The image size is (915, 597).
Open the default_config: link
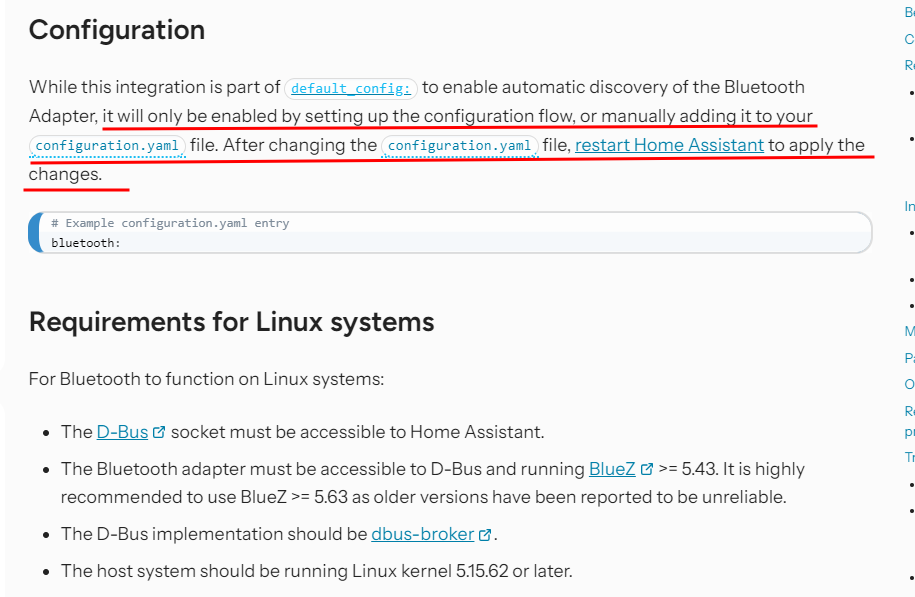point(351,88)
